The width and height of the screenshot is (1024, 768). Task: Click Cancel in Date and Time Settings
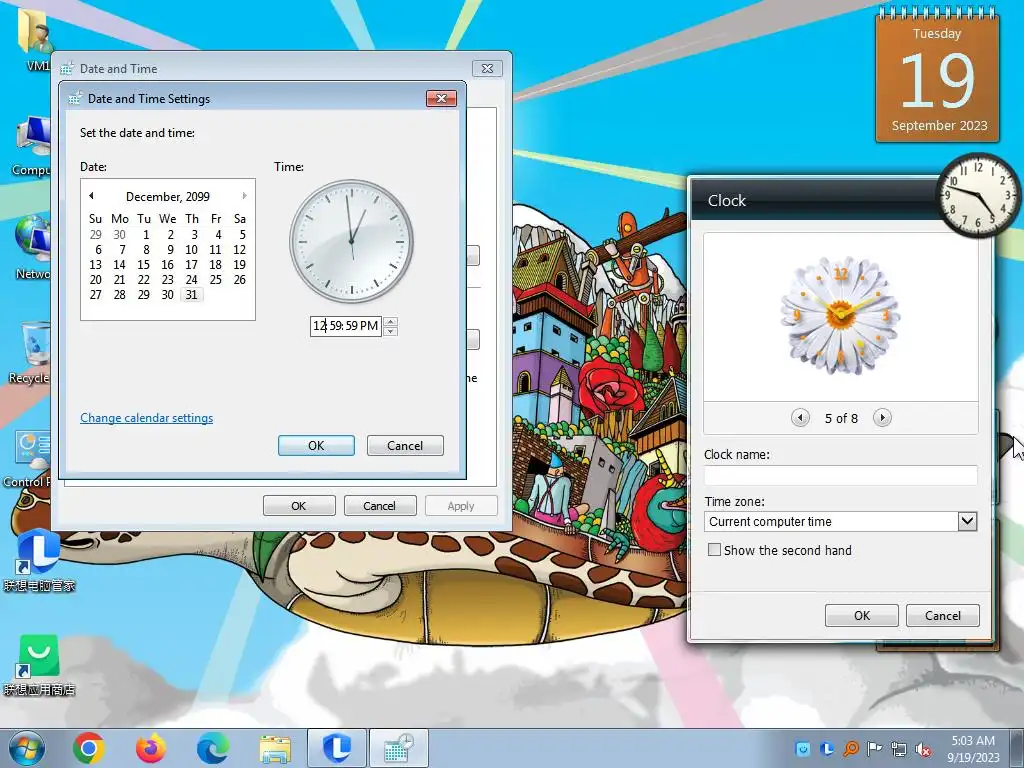click(x=405, y=445)
